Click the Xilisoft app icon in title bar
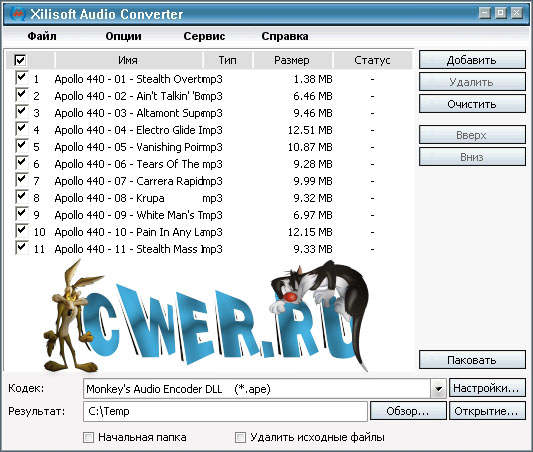 tap(18, 14)
